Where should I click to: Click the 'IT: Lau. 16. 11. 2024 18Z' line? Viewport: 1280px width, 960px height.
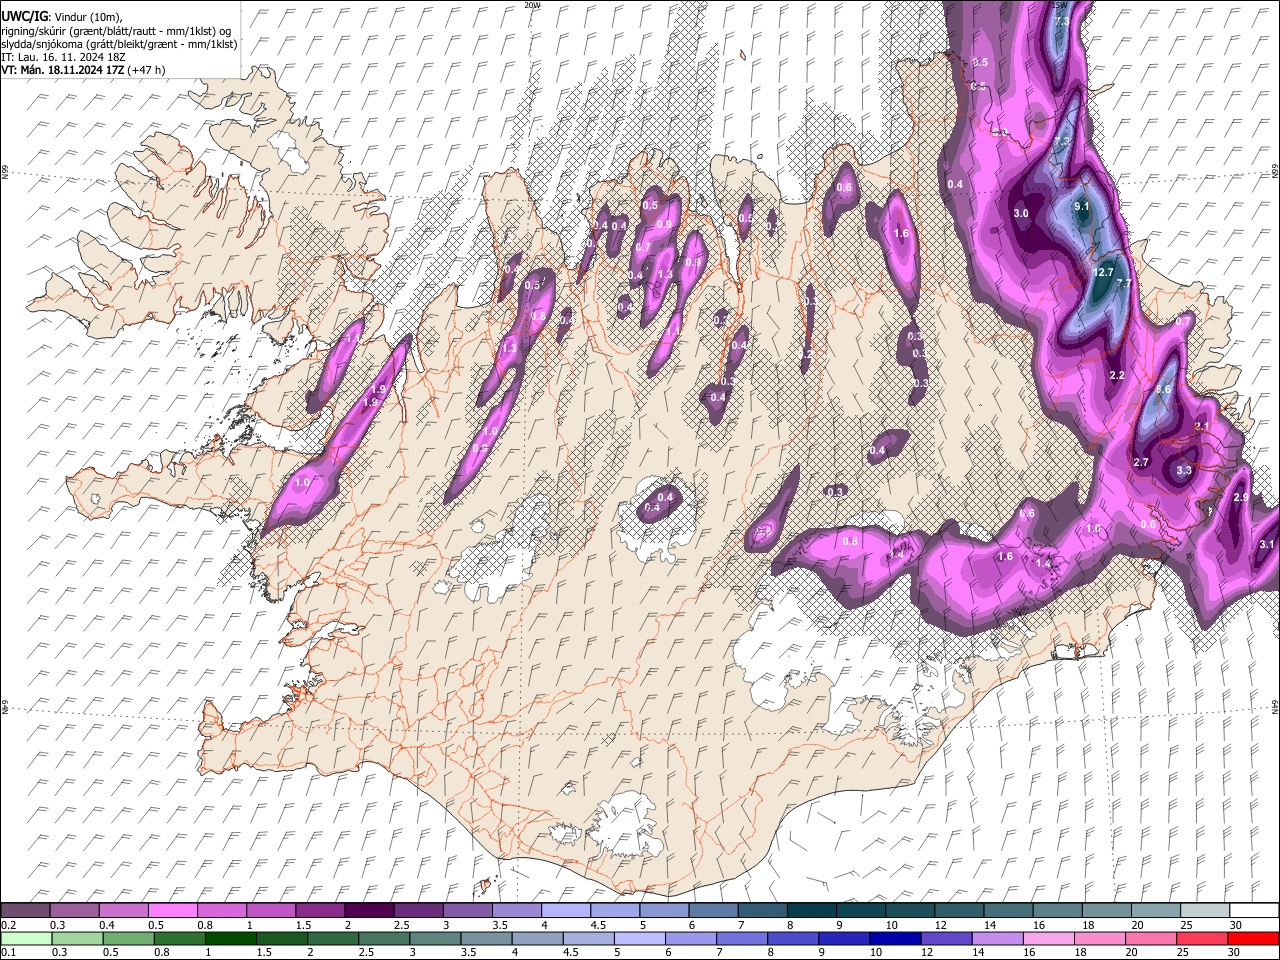[x=63, y=57]
